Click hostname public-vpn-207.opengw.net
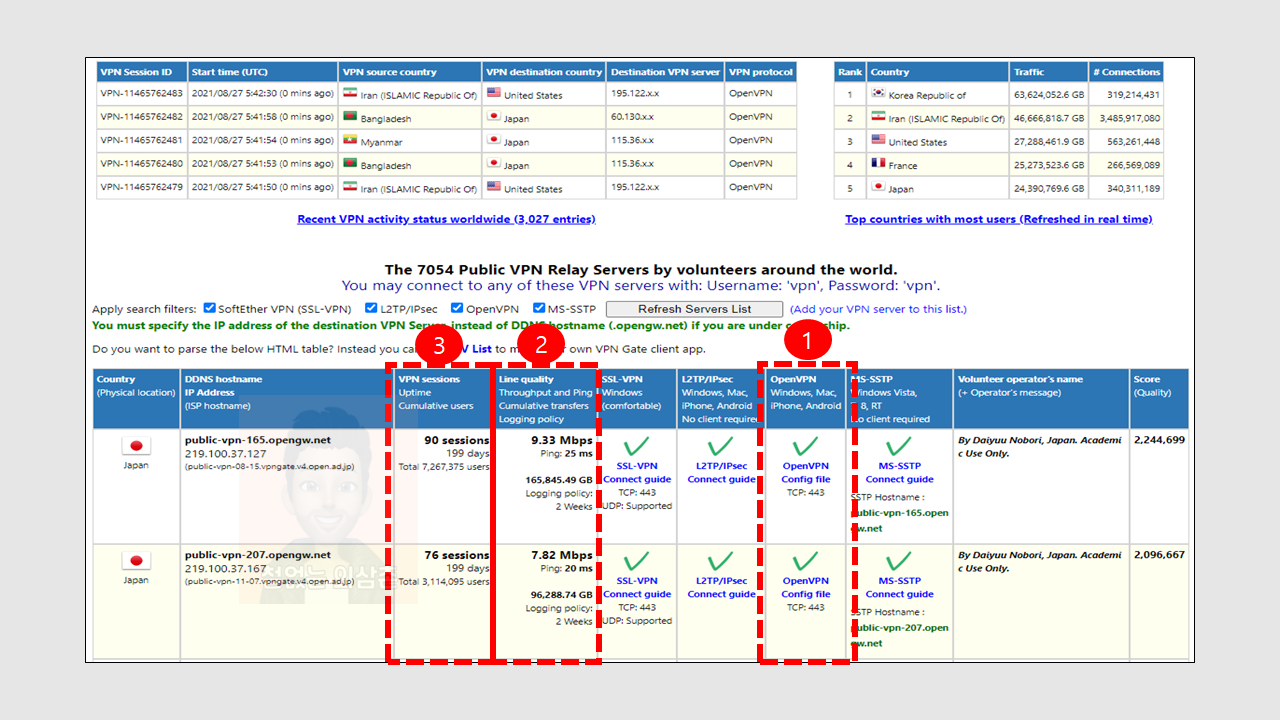The width and height of the screenshot is (1280, 720). [257, 555]
